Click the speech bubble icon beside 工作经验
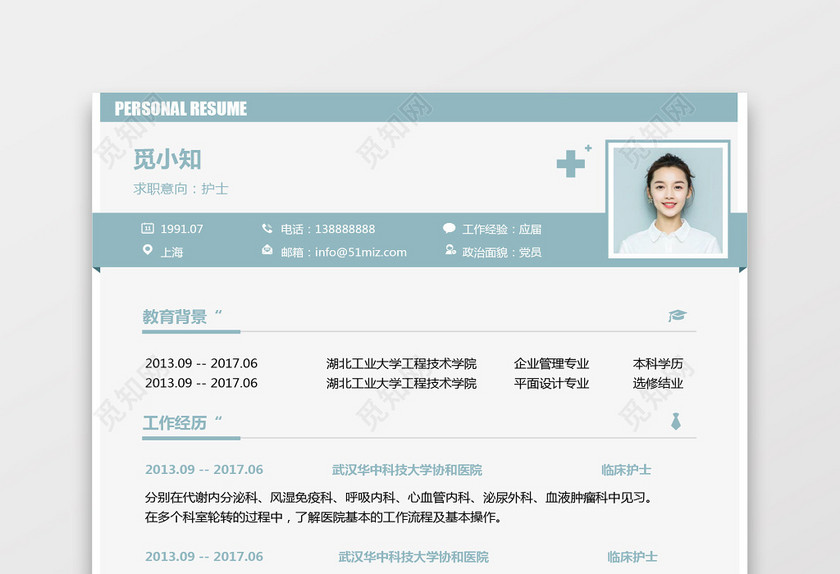Image resolution: width=840 pixels, height=574 pixels. coord(449,228)
